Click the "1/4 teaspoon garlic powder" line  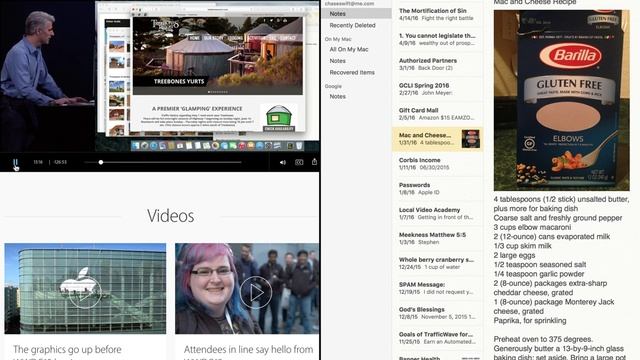tap(539, 274)
